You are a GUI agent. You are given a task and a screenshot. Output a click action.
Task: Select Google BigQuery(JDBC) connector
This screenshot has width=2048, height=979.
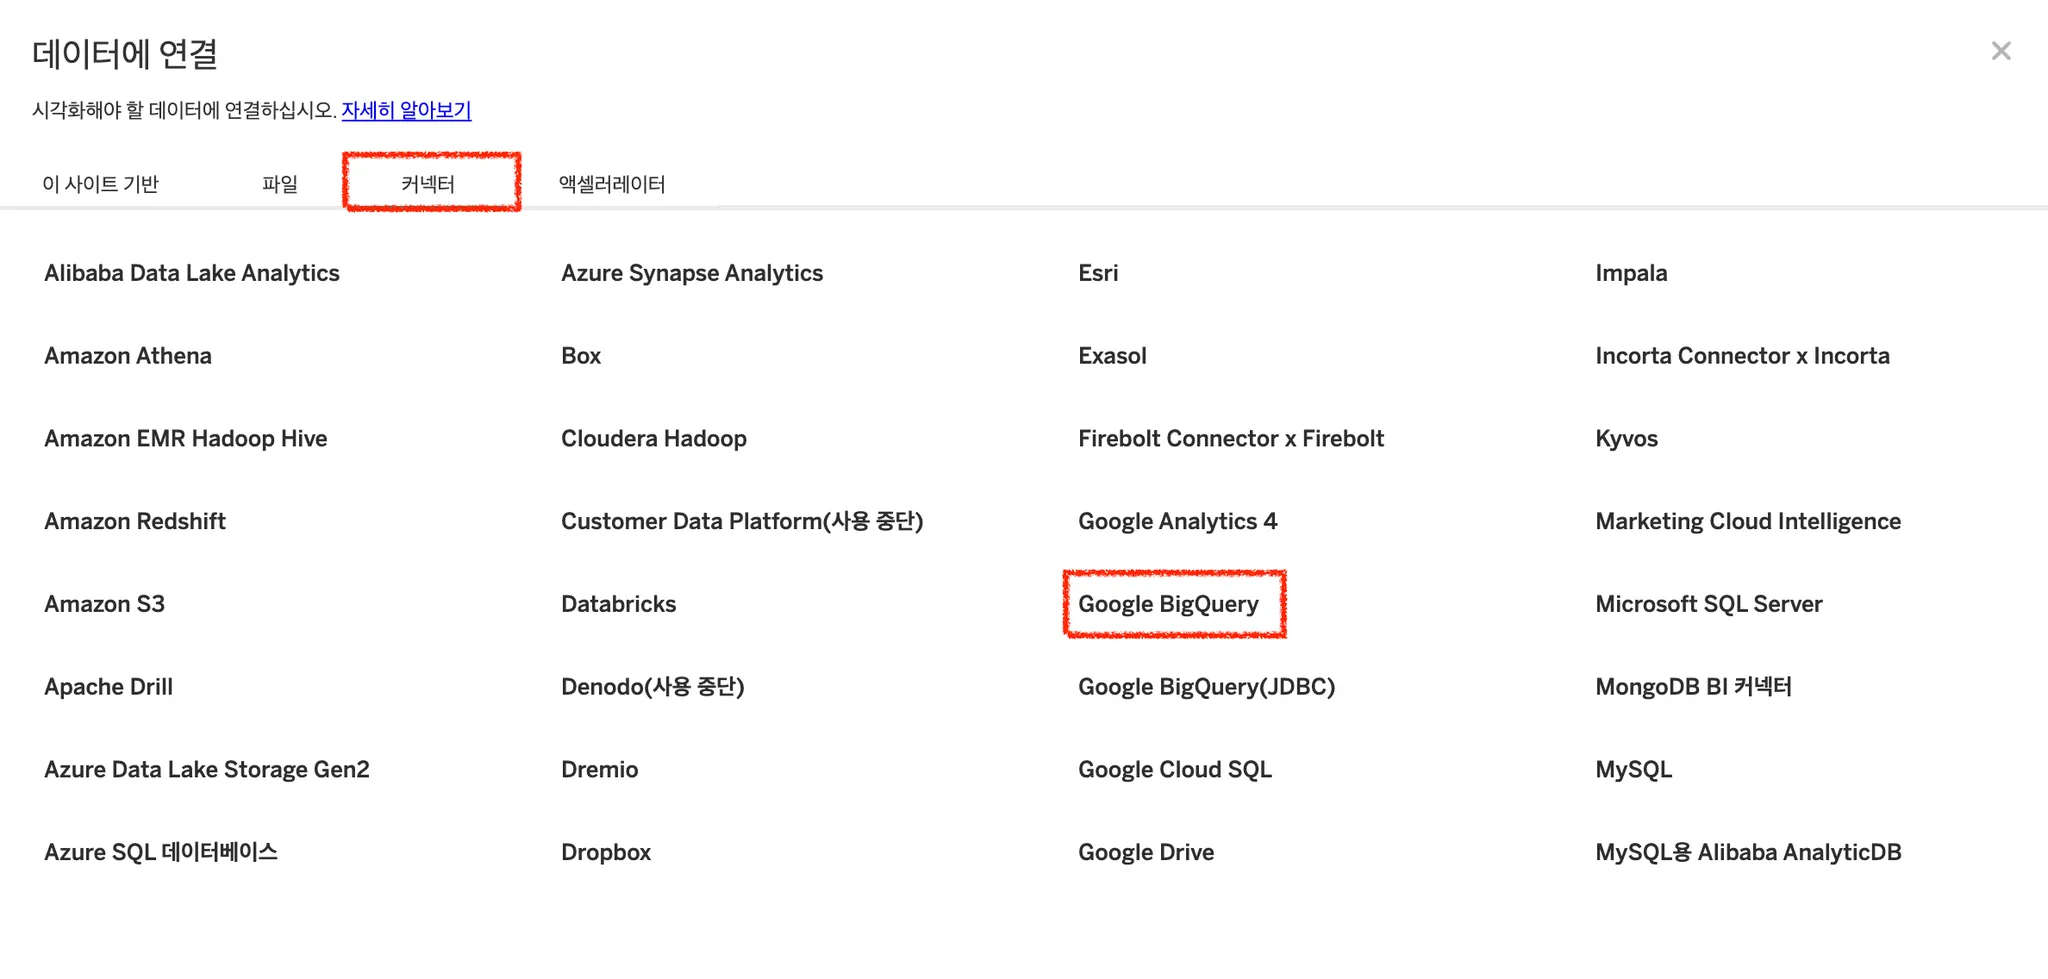pyautogui.click(x=1206, y=687)
